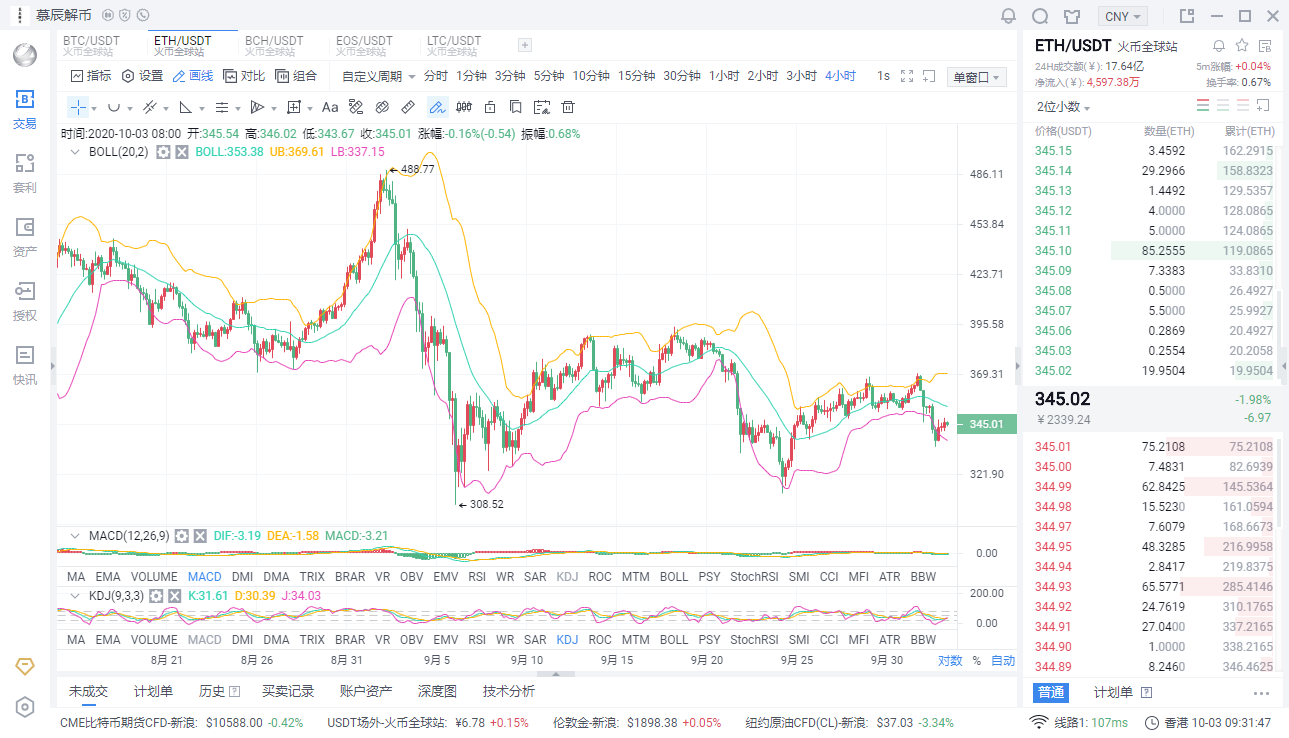The image size is (1289, 738).
Task: Toggle 画线 drawing toolbar
Action: pos(193,76)
